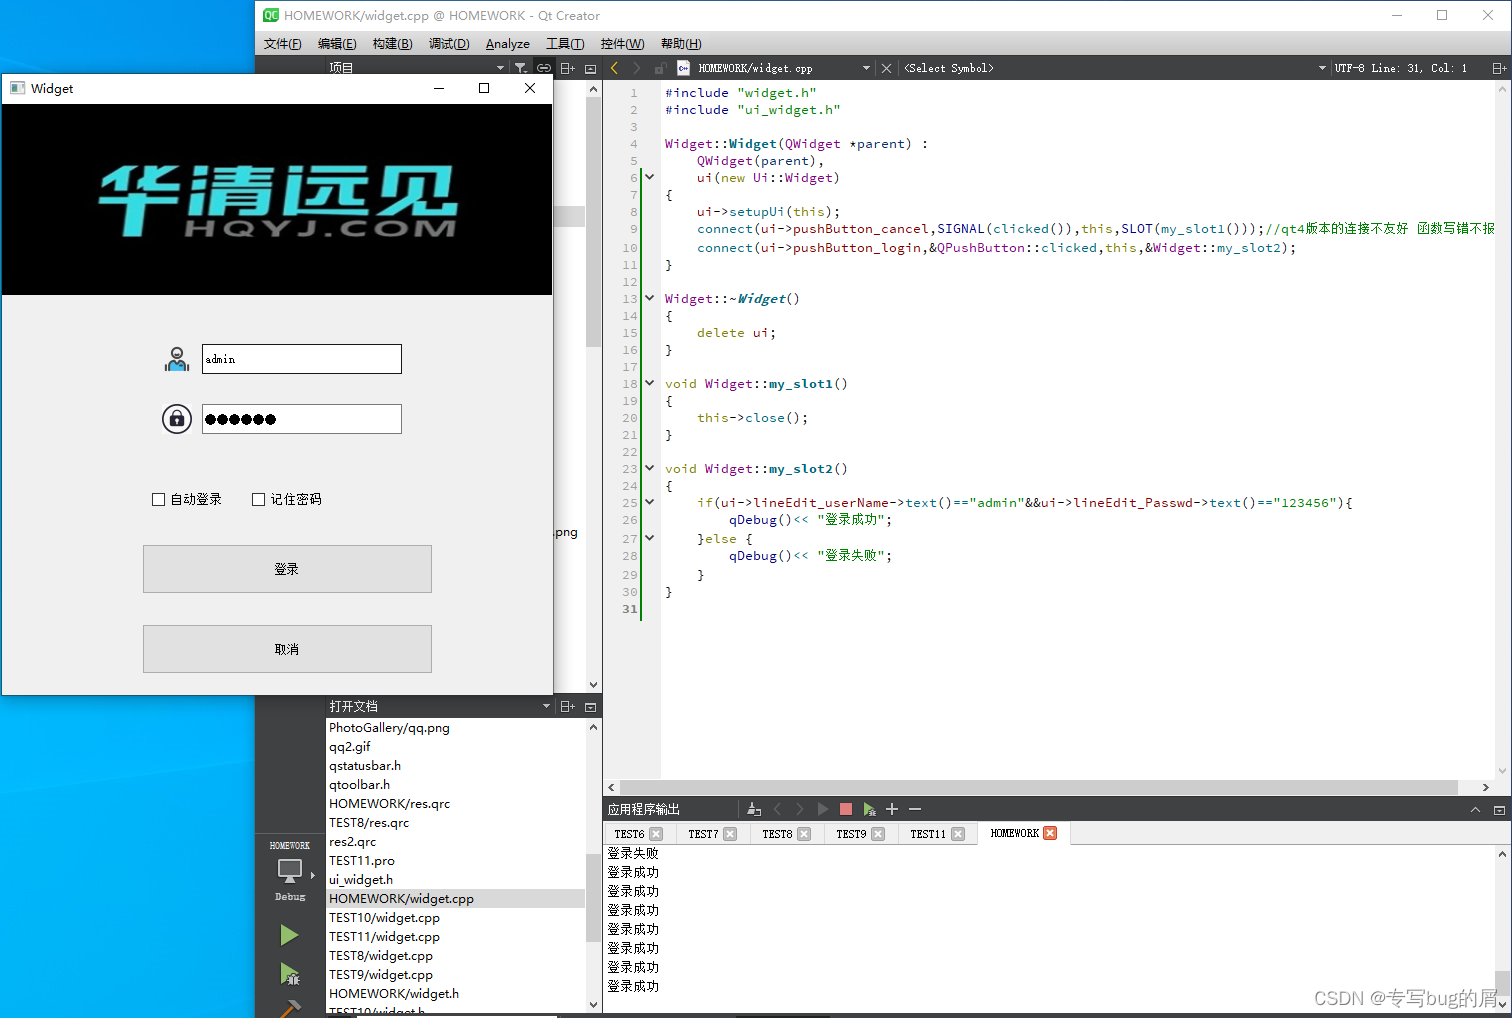Collapse the my_slot2 fold at line 23

(649, 468)
